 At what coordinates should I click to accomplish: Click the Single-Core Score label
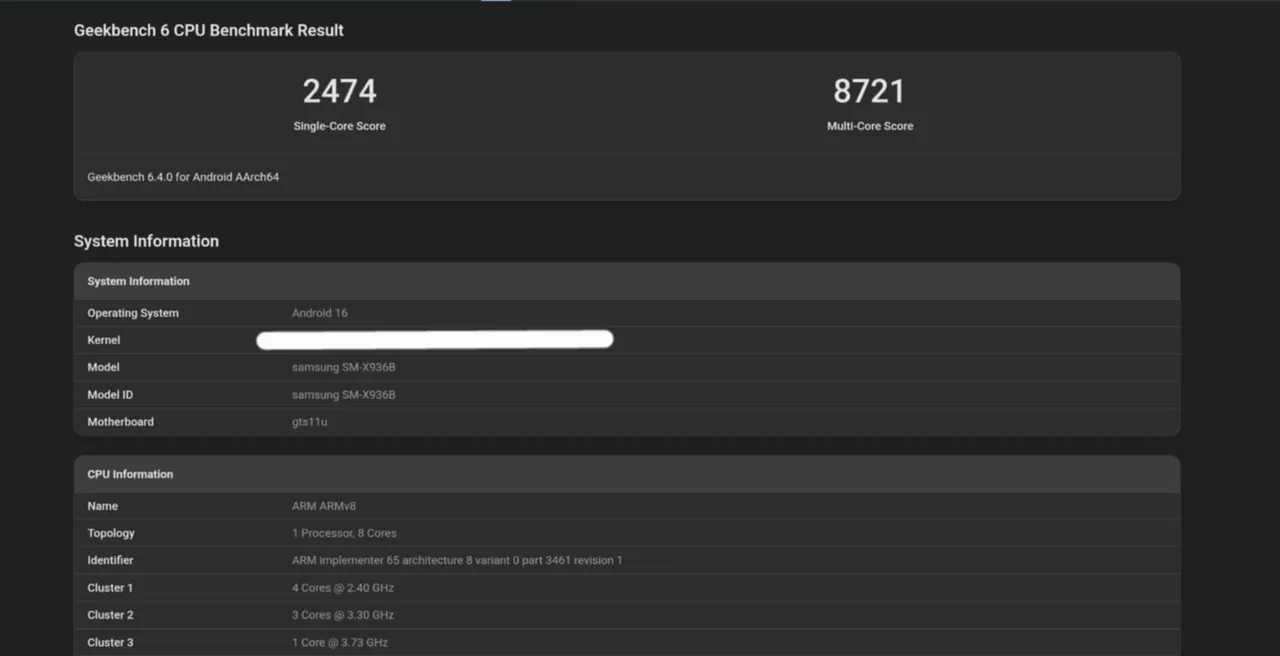click(339, 126)
